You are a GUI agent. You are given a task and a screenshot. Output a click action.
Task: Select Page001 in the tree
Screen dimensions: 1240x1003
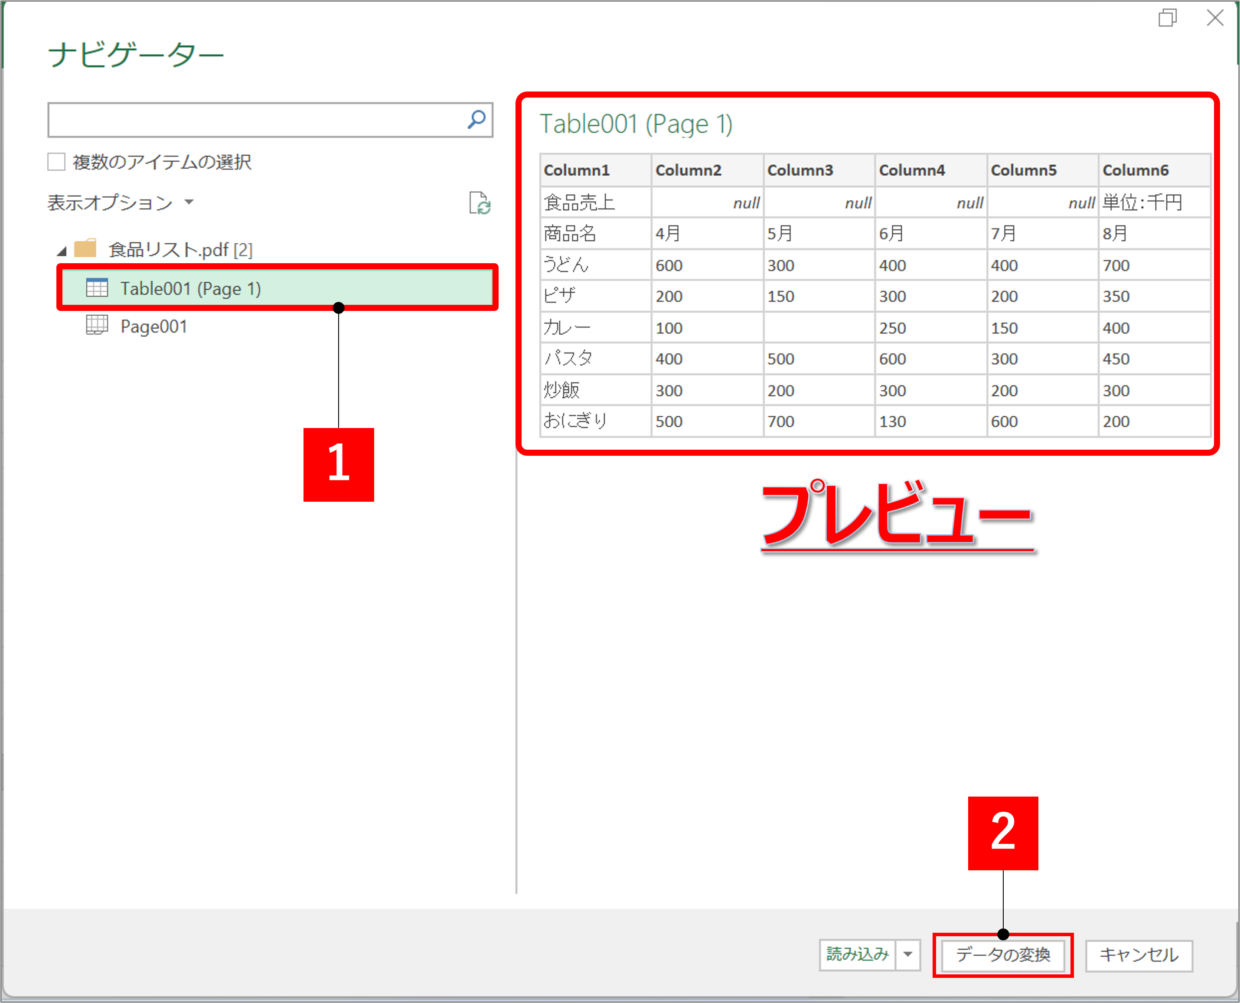(153, 326)
